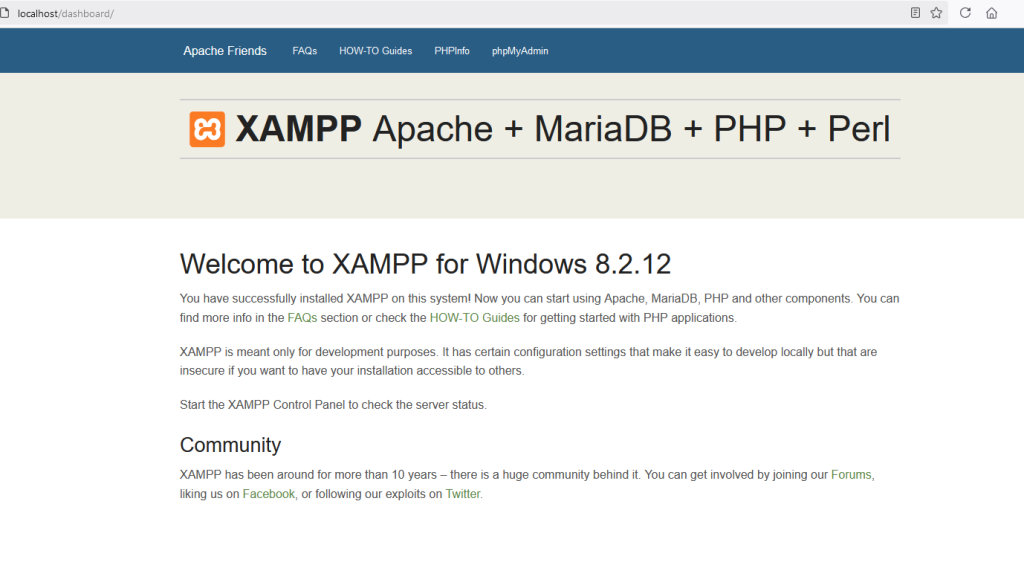
Task: Visit the Forums link under Community
Action: click(851, 474)
